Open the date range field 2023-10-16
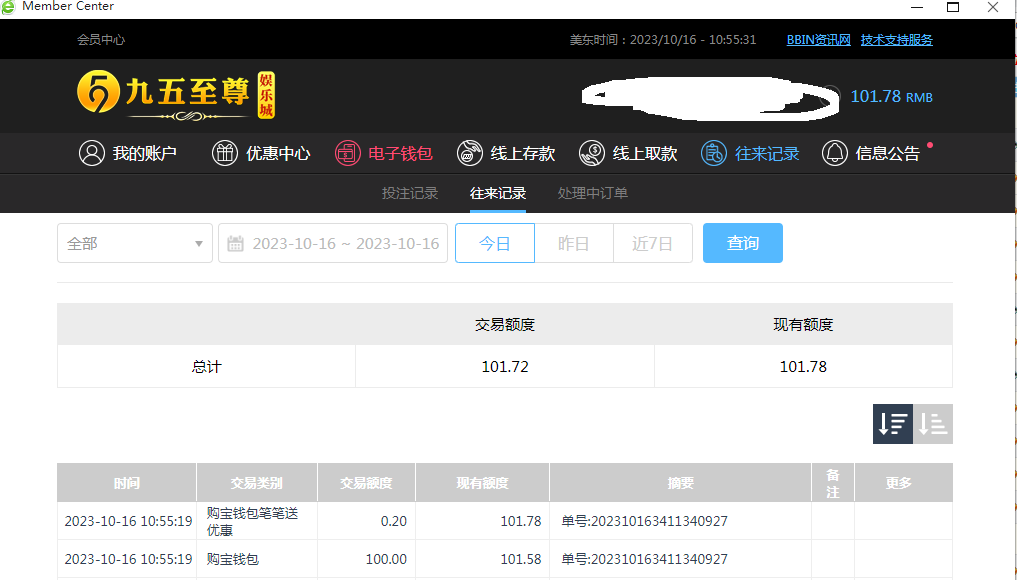 tap(333, 243)
